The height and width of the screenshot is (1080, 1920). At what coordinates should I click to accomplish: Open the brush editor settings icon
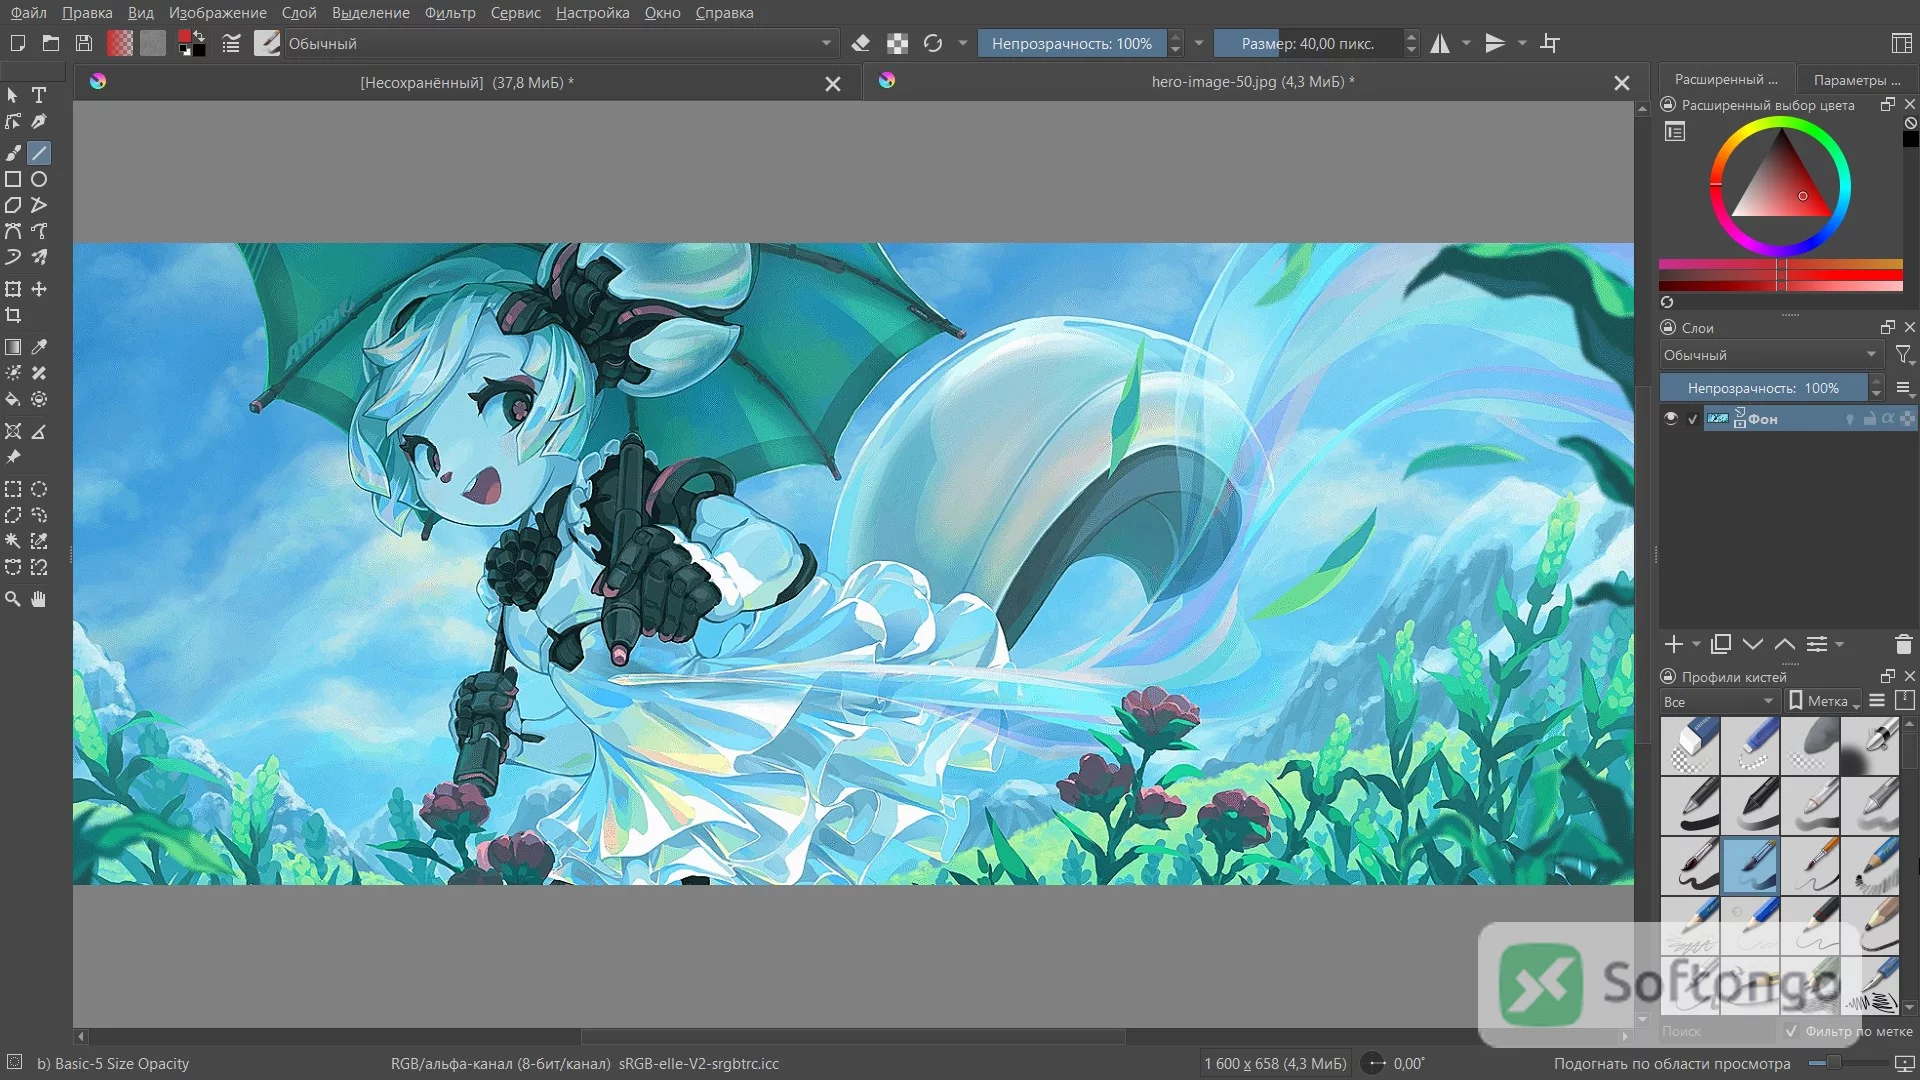point(231,43)
